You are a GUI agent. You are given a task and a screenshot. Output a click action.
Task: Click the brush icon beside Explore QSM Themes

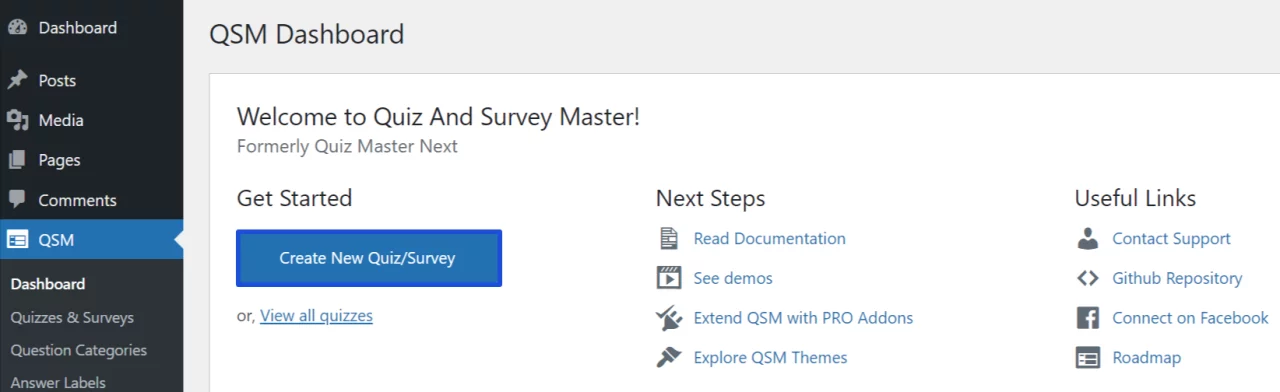point(669,357)
